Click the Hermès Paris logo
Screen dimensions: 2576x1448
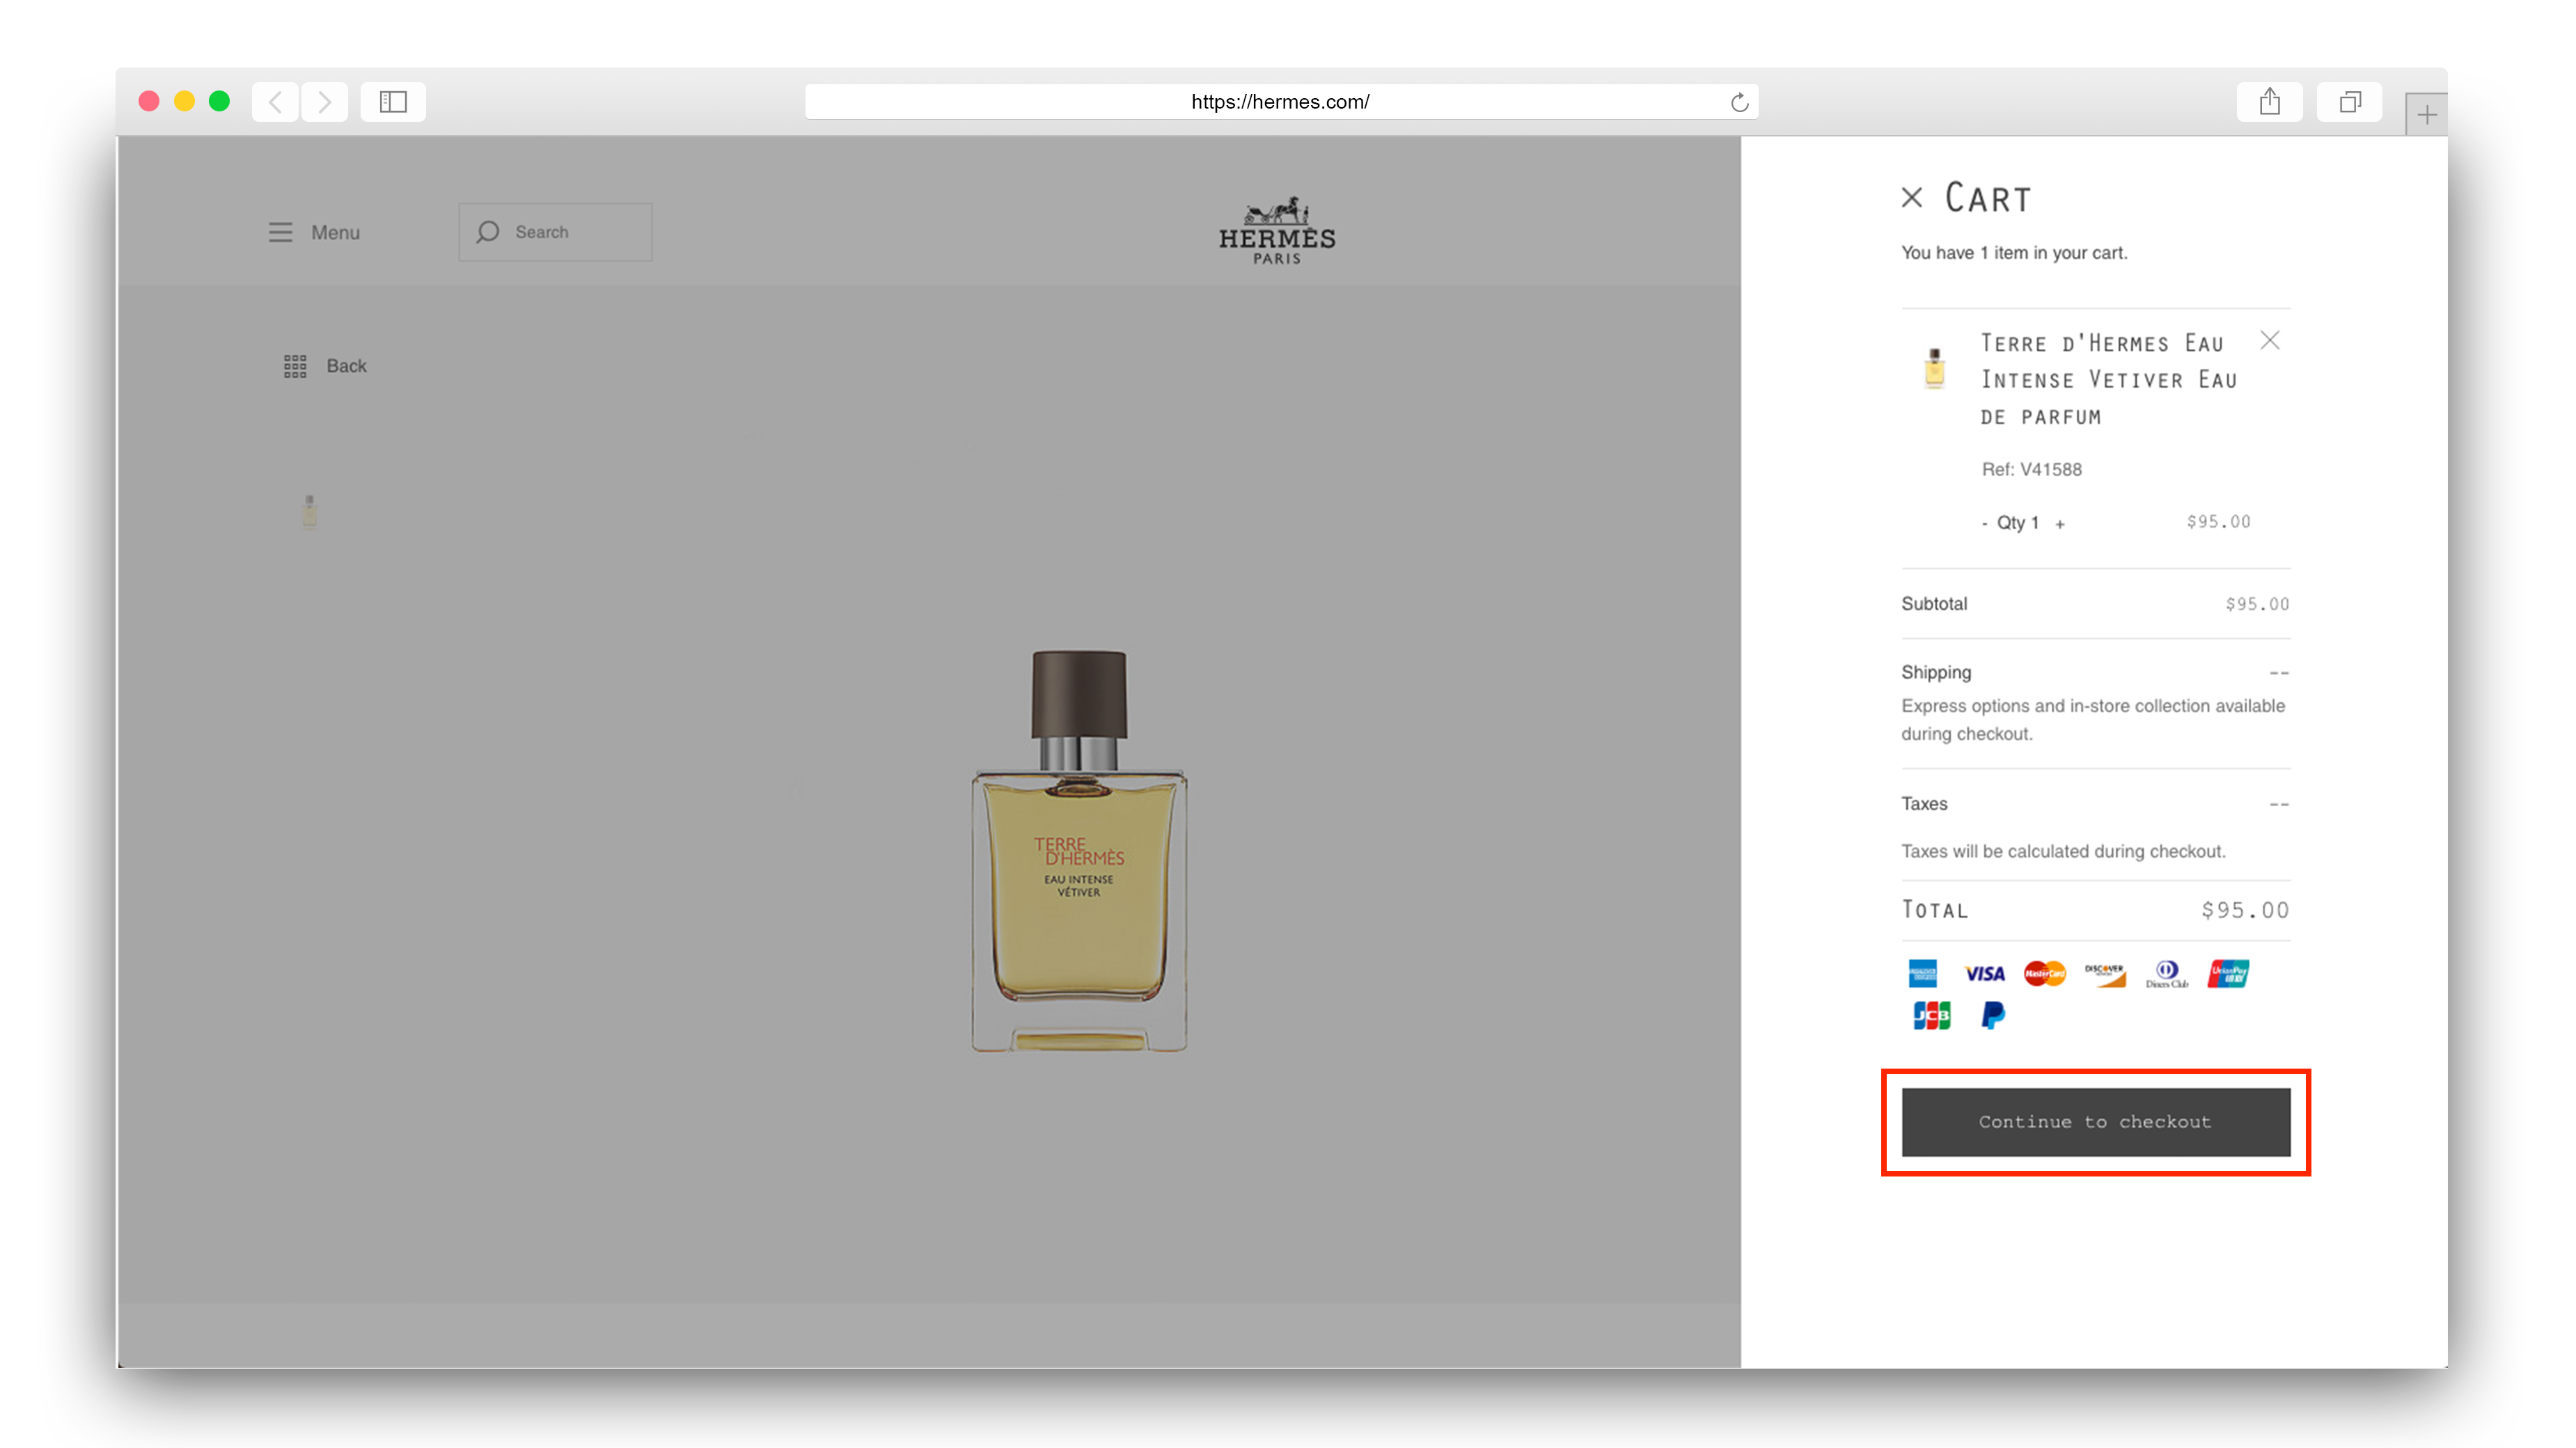point(1277,231)
